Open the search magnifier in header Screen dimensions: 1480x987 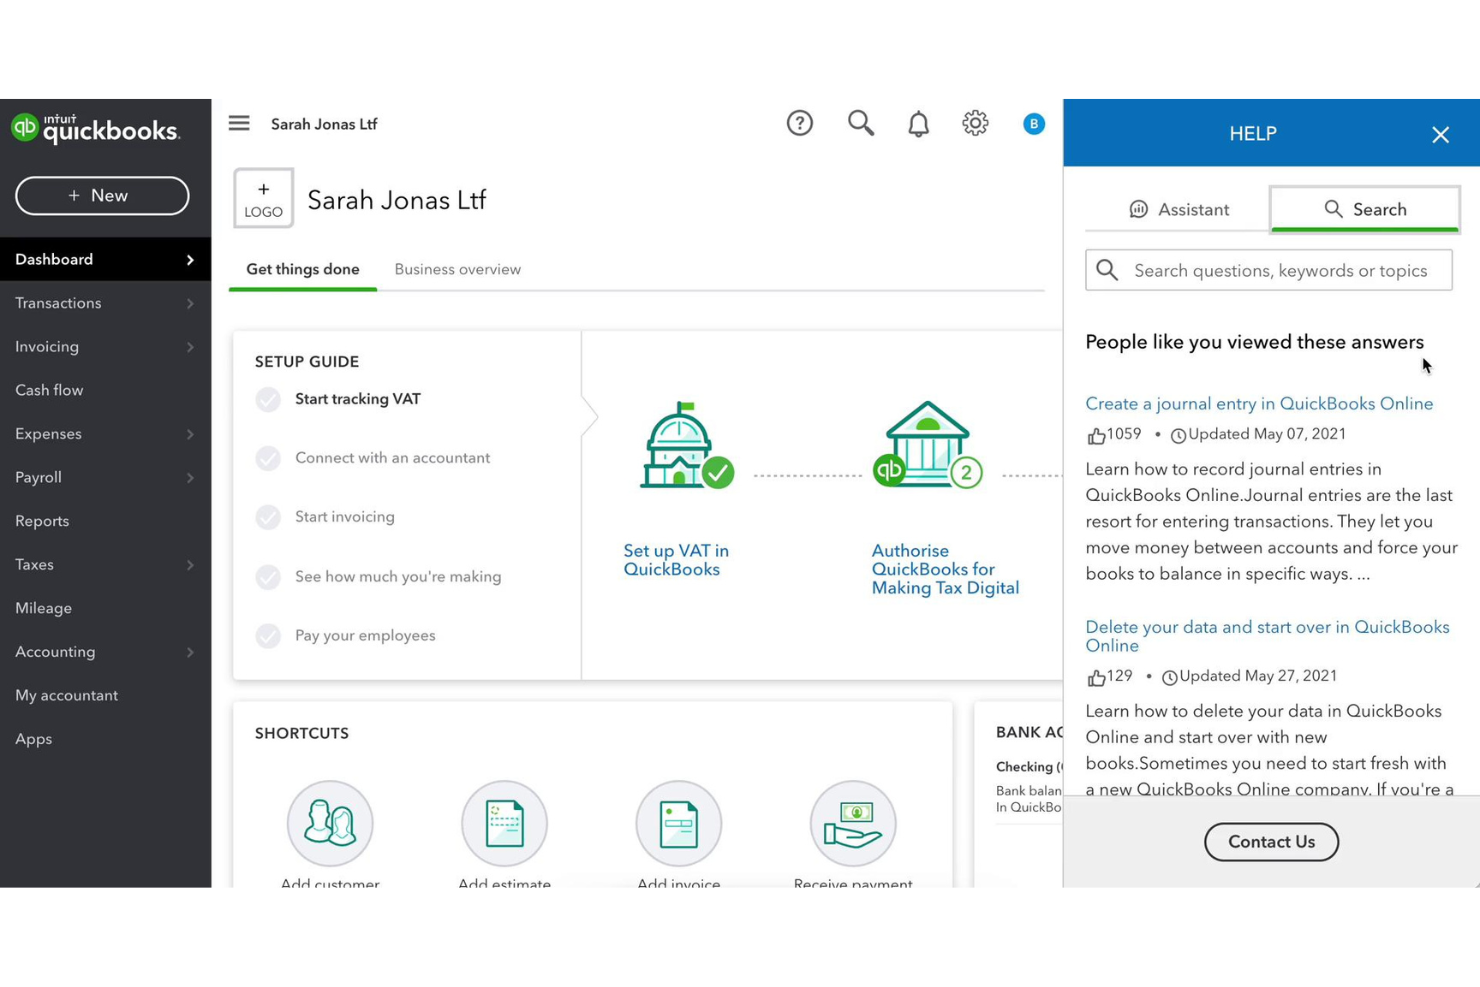tap(861, 123)
